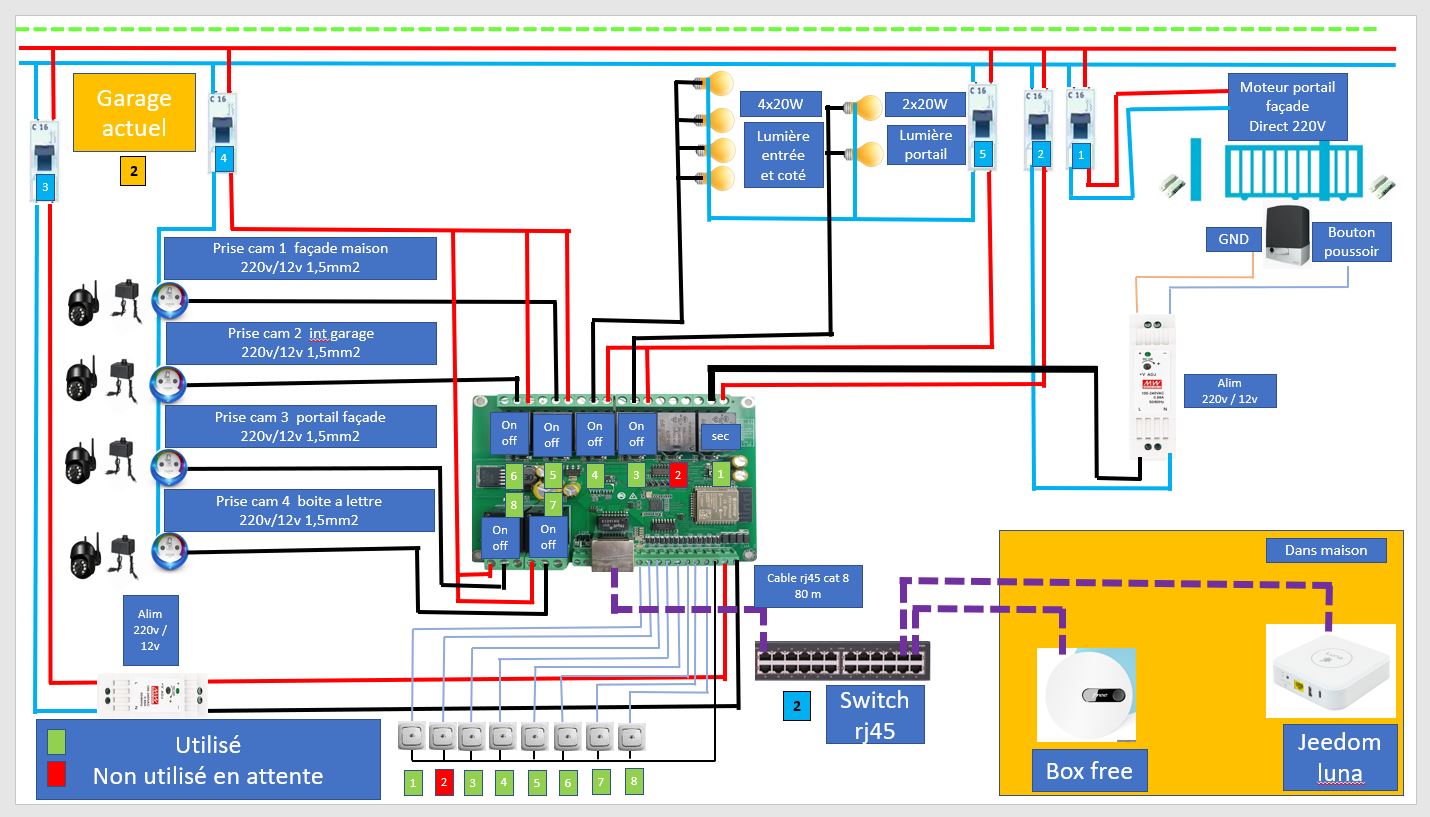Image resolution: width=1430 pixels, height=817 pixels.
Task: Select the C16 breaker numbered 2
Action: pos(1040,130)
